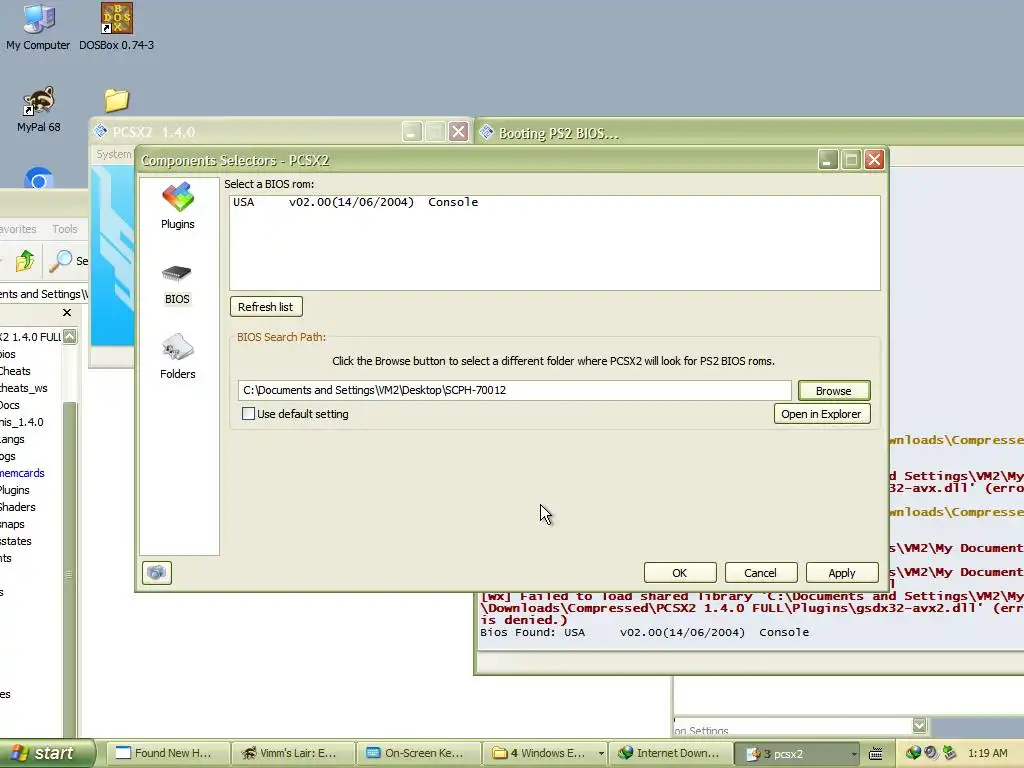
Task: Expand the pcsx2 taskbar group
Action: (854, 754)
